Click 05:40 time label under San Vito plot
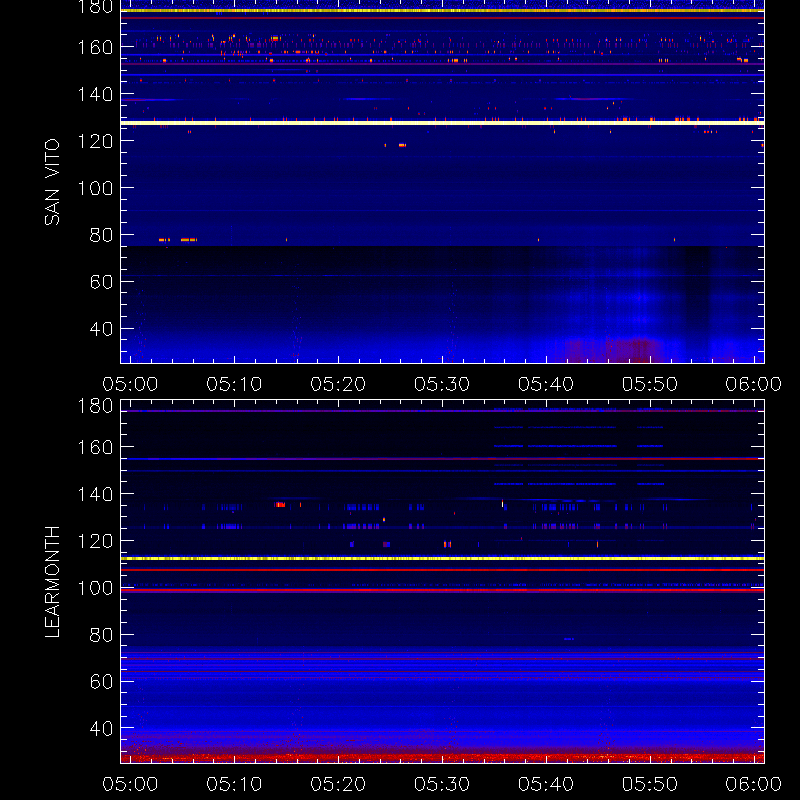 pyautogui.click(x=546, y=384)
